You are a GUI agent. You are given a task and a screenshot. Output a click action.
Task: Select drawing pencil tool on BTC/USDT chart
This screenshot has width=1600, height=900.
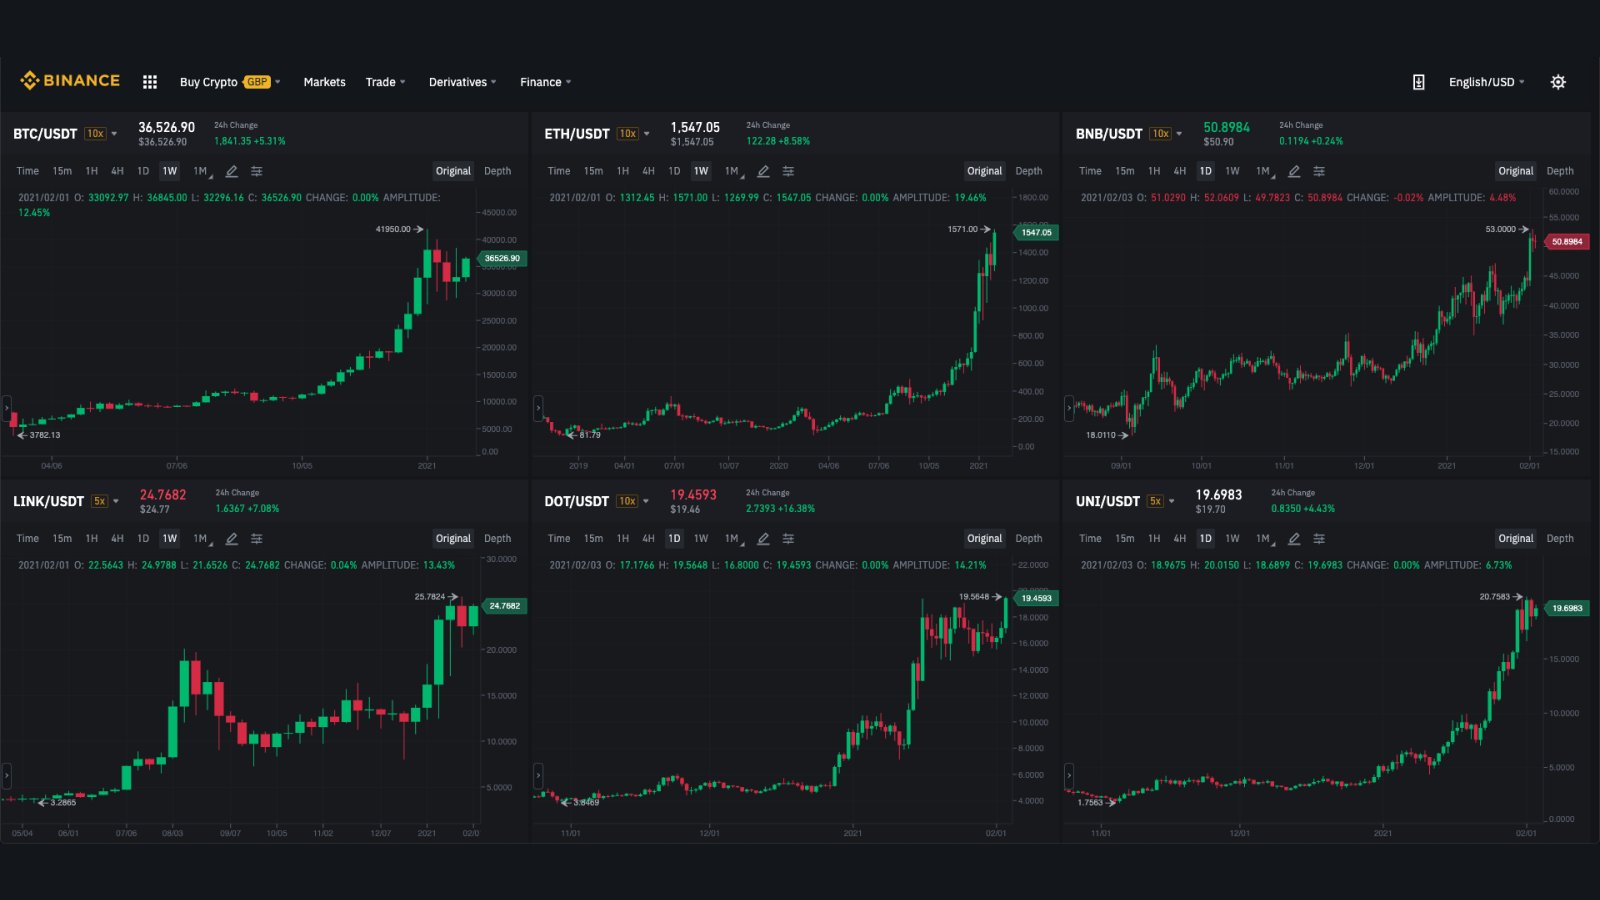coord(231,171)
